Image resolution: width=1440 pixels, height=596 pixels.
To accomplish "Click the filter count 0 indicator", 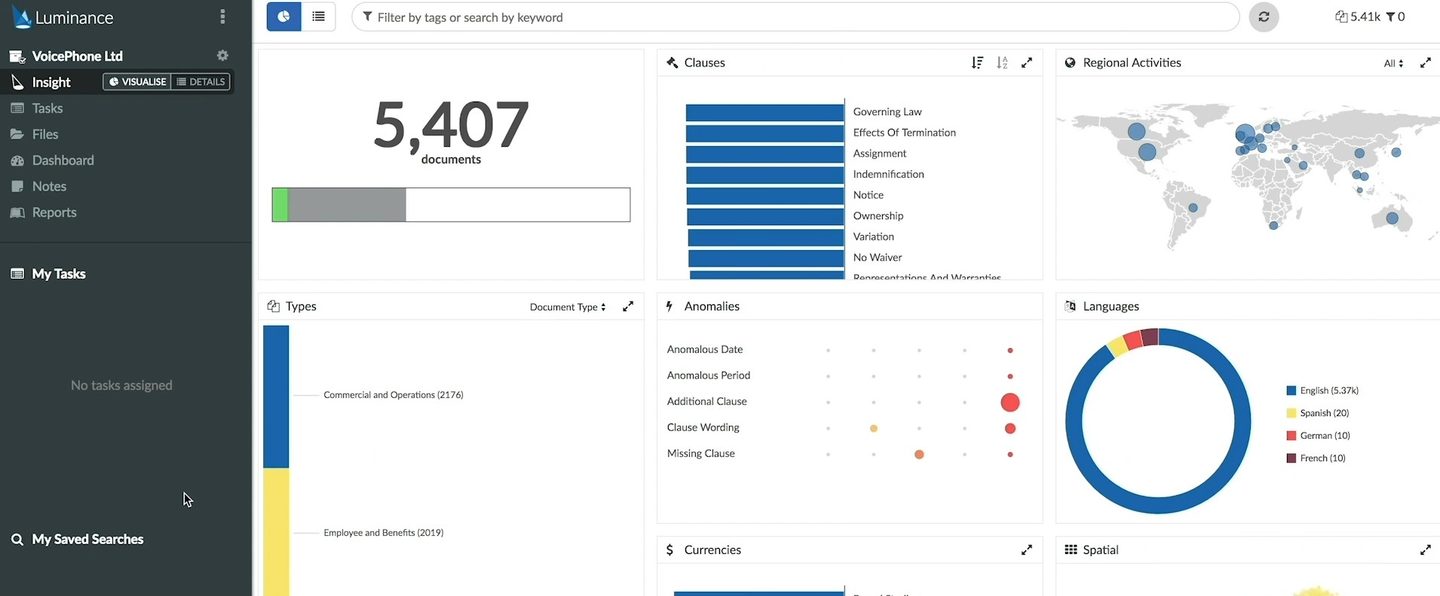I will point(1395,17).
